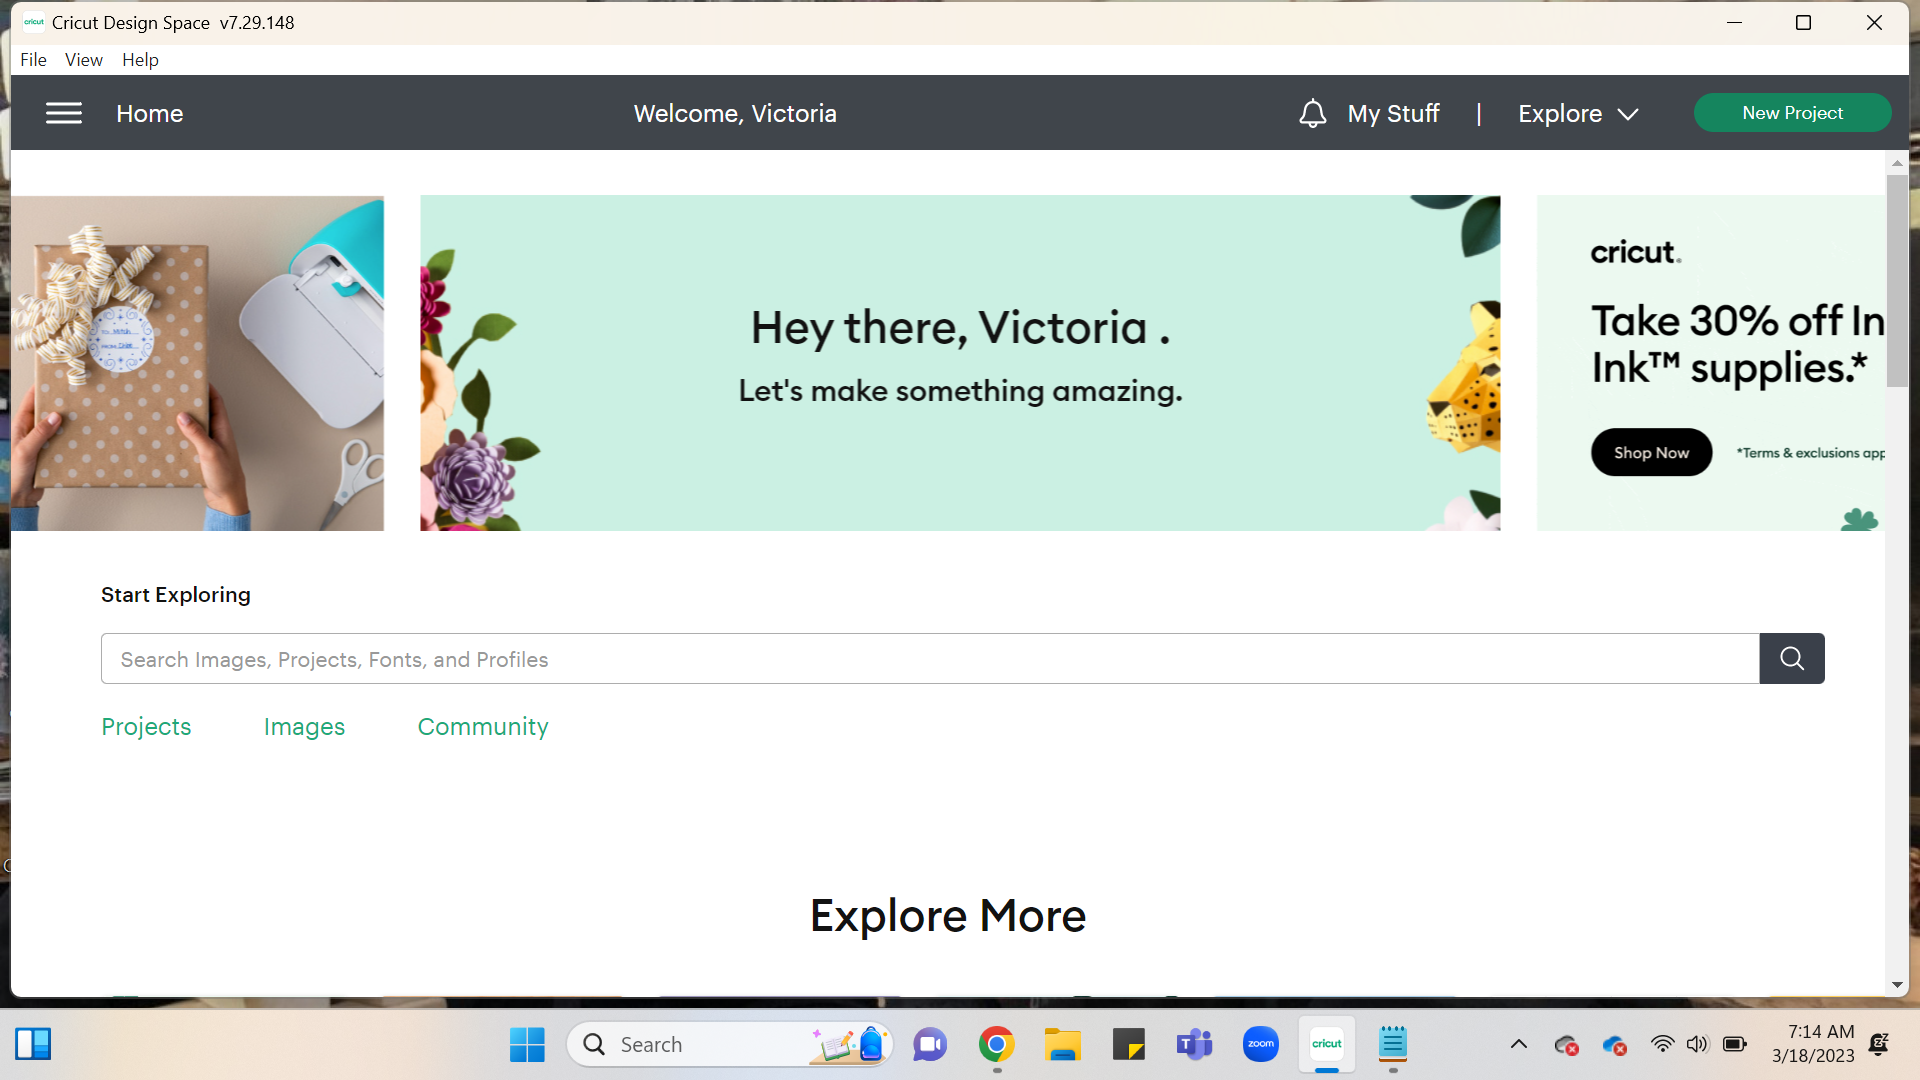The height and width of the screenshot is (1080, 1920).
Task: Open the Help menu
Action: point(140,59)
